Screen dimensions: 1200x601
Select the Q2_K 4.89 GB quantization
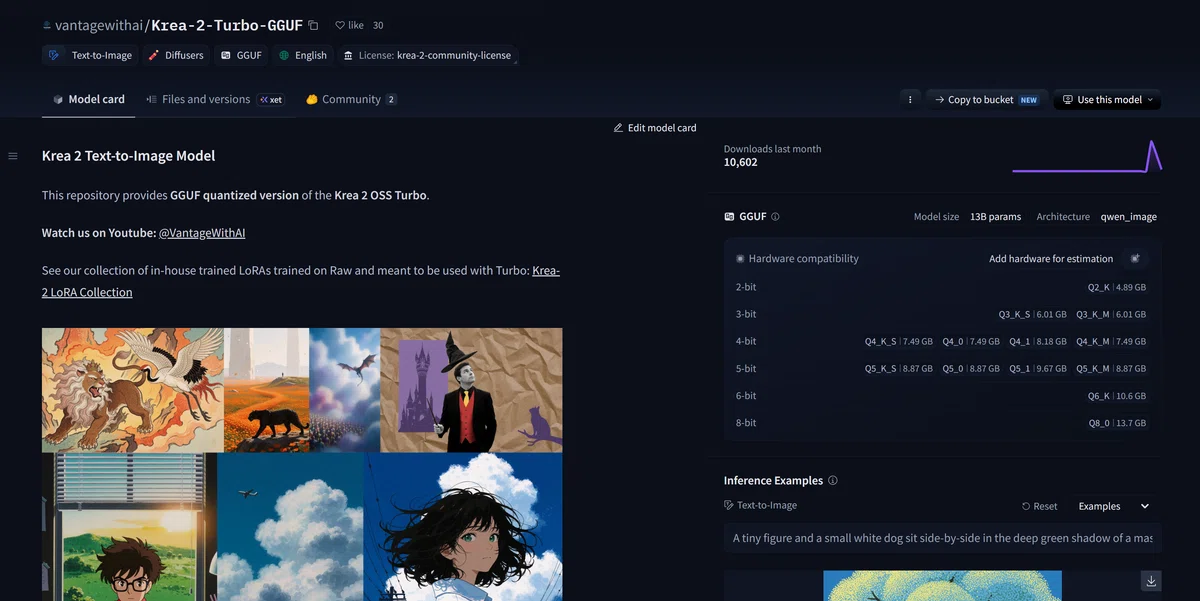1117,287
